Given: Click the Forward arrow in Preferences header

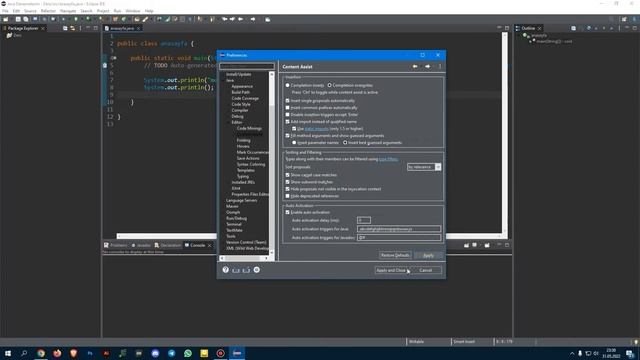Looking at the screenshot, I should pos(427,67).
